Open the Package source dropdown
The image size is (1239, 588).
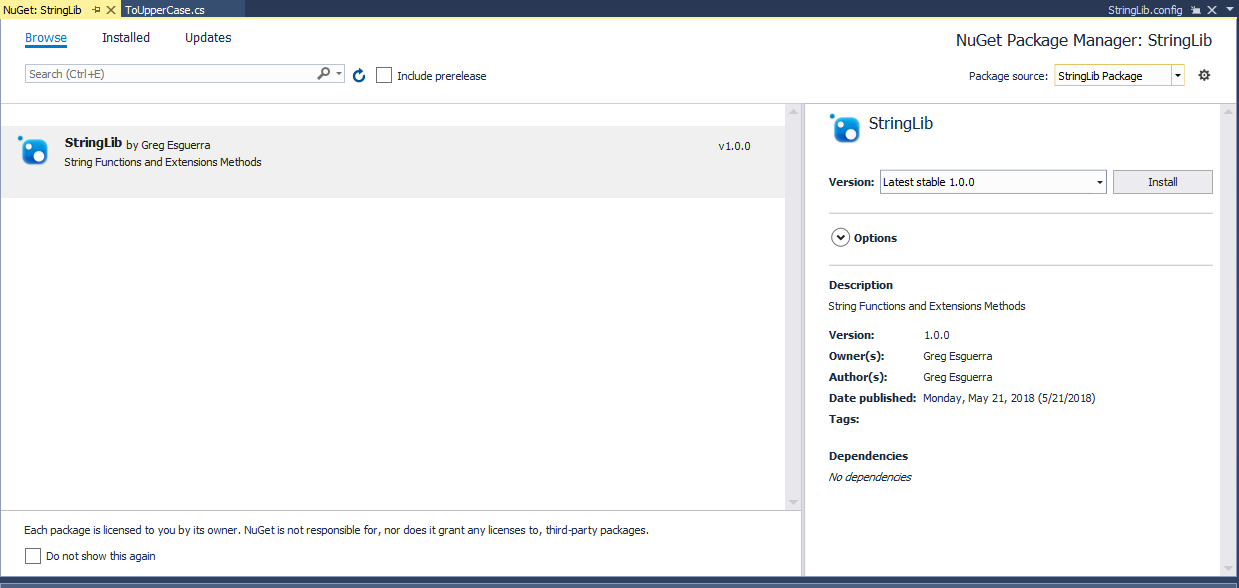click(1119, 75)
